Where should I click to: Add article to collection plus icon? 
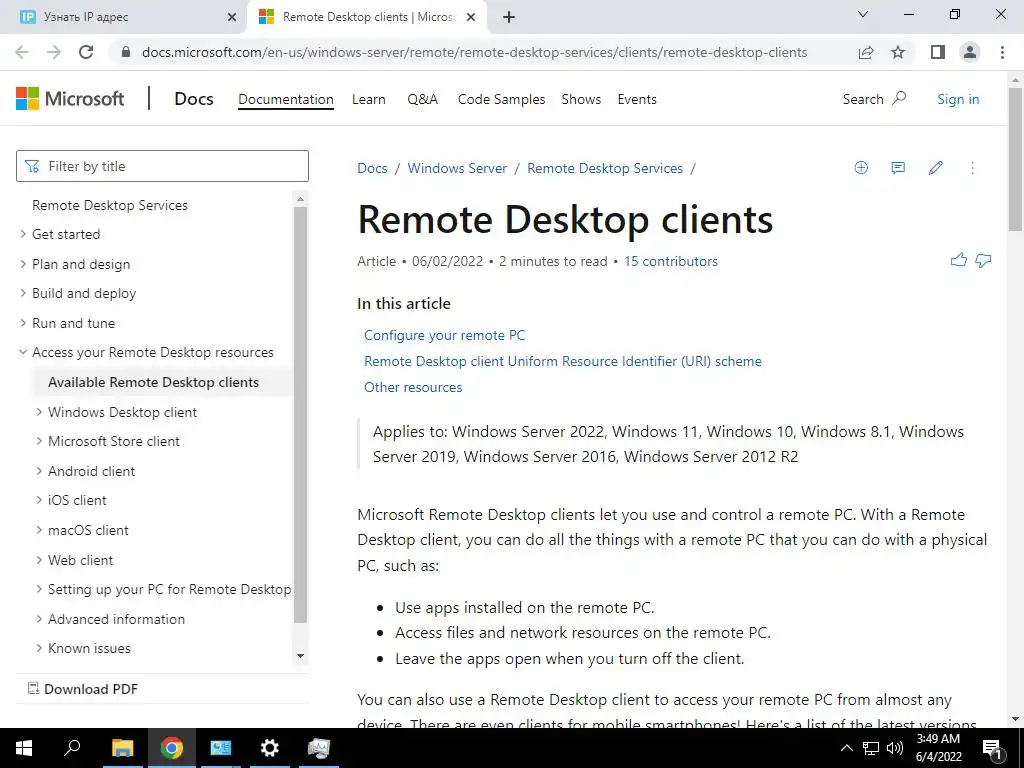[x=861, y=168]
